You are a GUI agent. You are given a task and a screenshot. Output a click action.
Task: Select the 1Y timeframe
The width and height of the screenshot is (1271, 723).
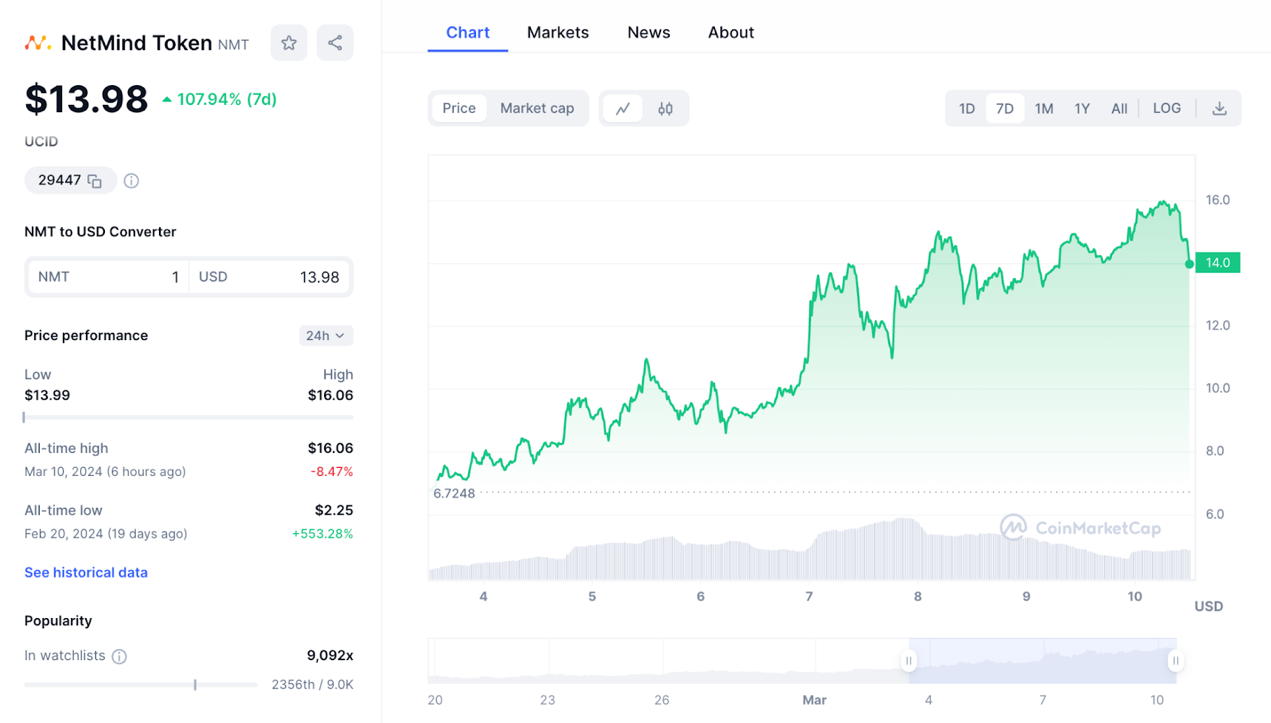[x=1082, y=108]
